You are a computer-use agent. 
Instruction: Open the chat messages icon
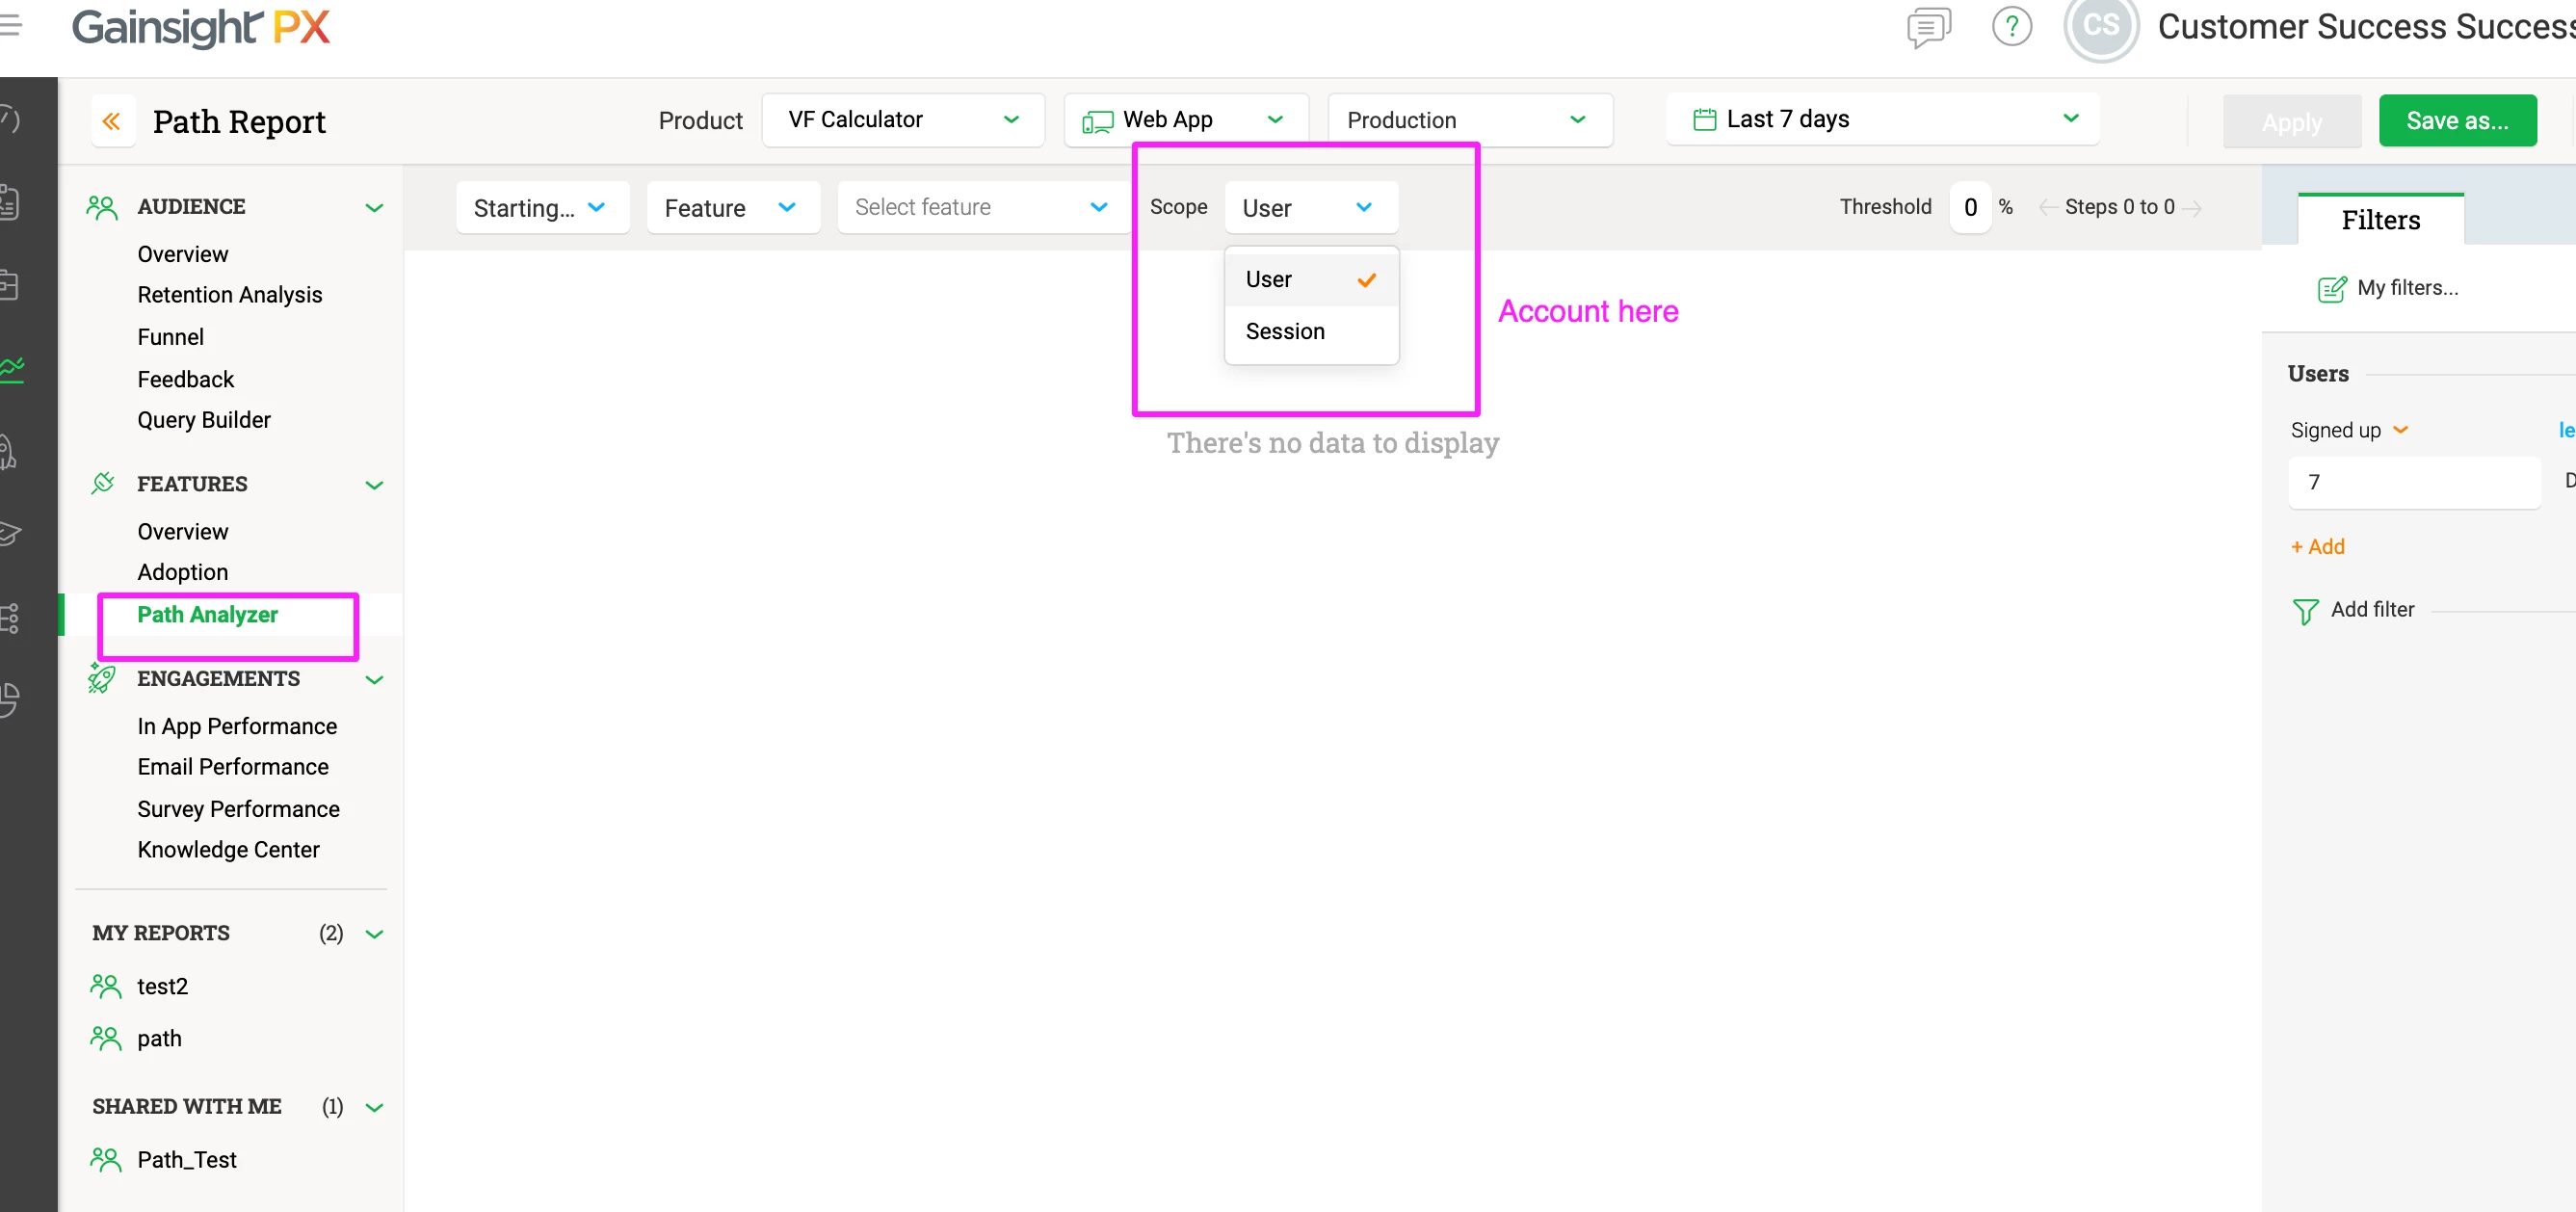pyautogui.click(x=1927, y=27)
